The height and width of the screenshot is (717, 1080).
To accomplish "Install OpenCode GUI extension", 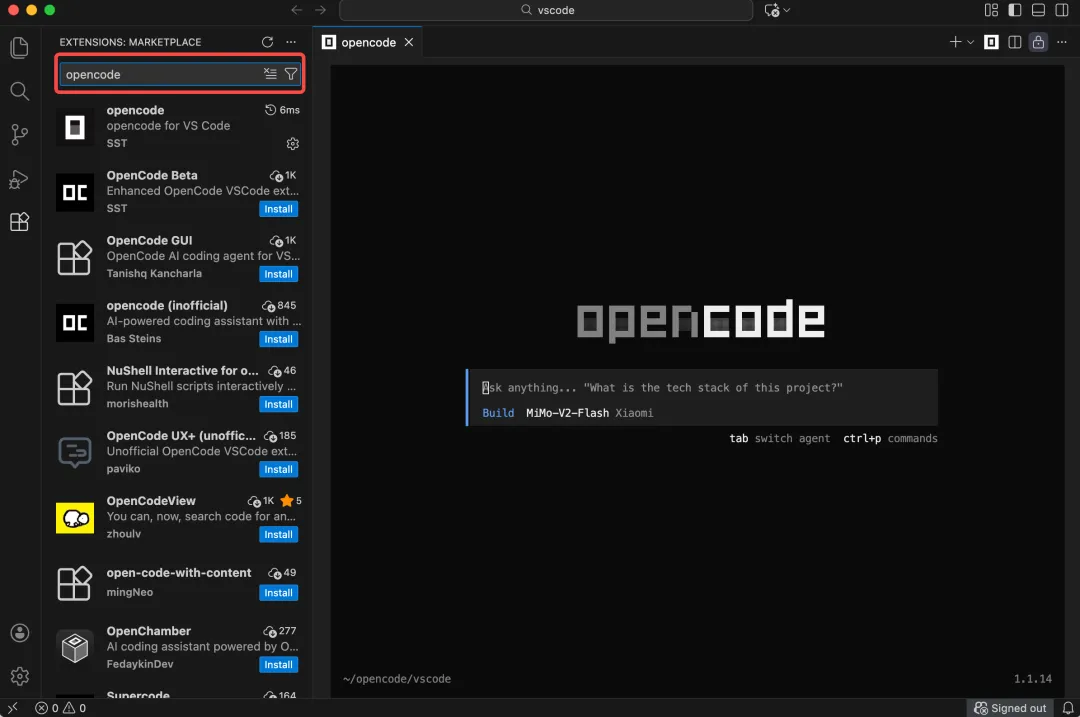I will tap(278, 274).
